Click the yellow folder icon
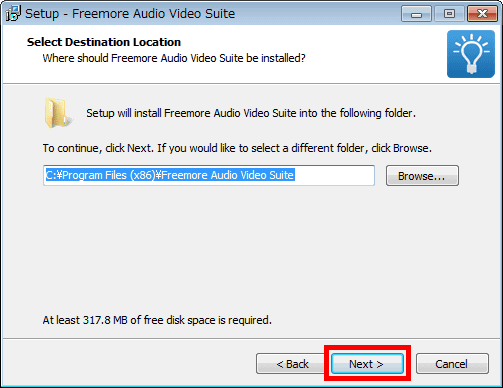The image size is (503, 388). pos(58,113)
